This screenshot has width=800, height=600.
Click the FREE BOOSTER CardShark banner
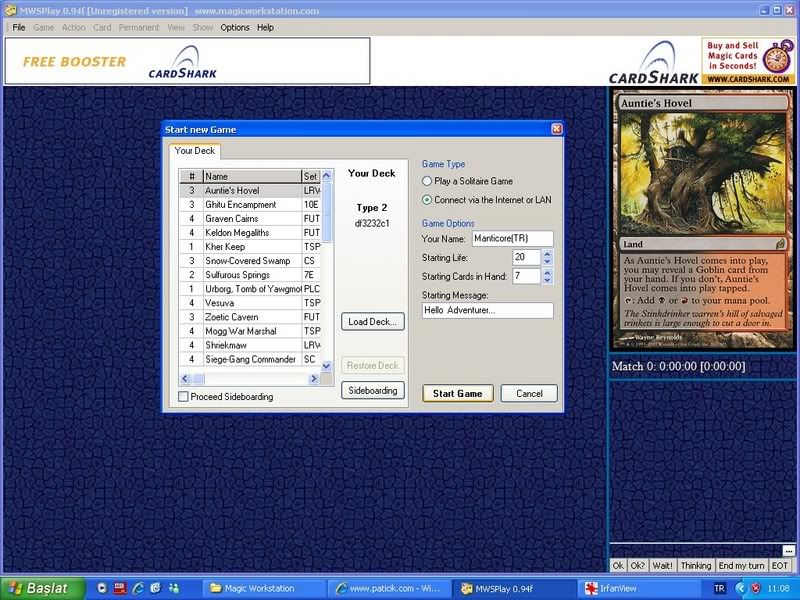(187, 61)
